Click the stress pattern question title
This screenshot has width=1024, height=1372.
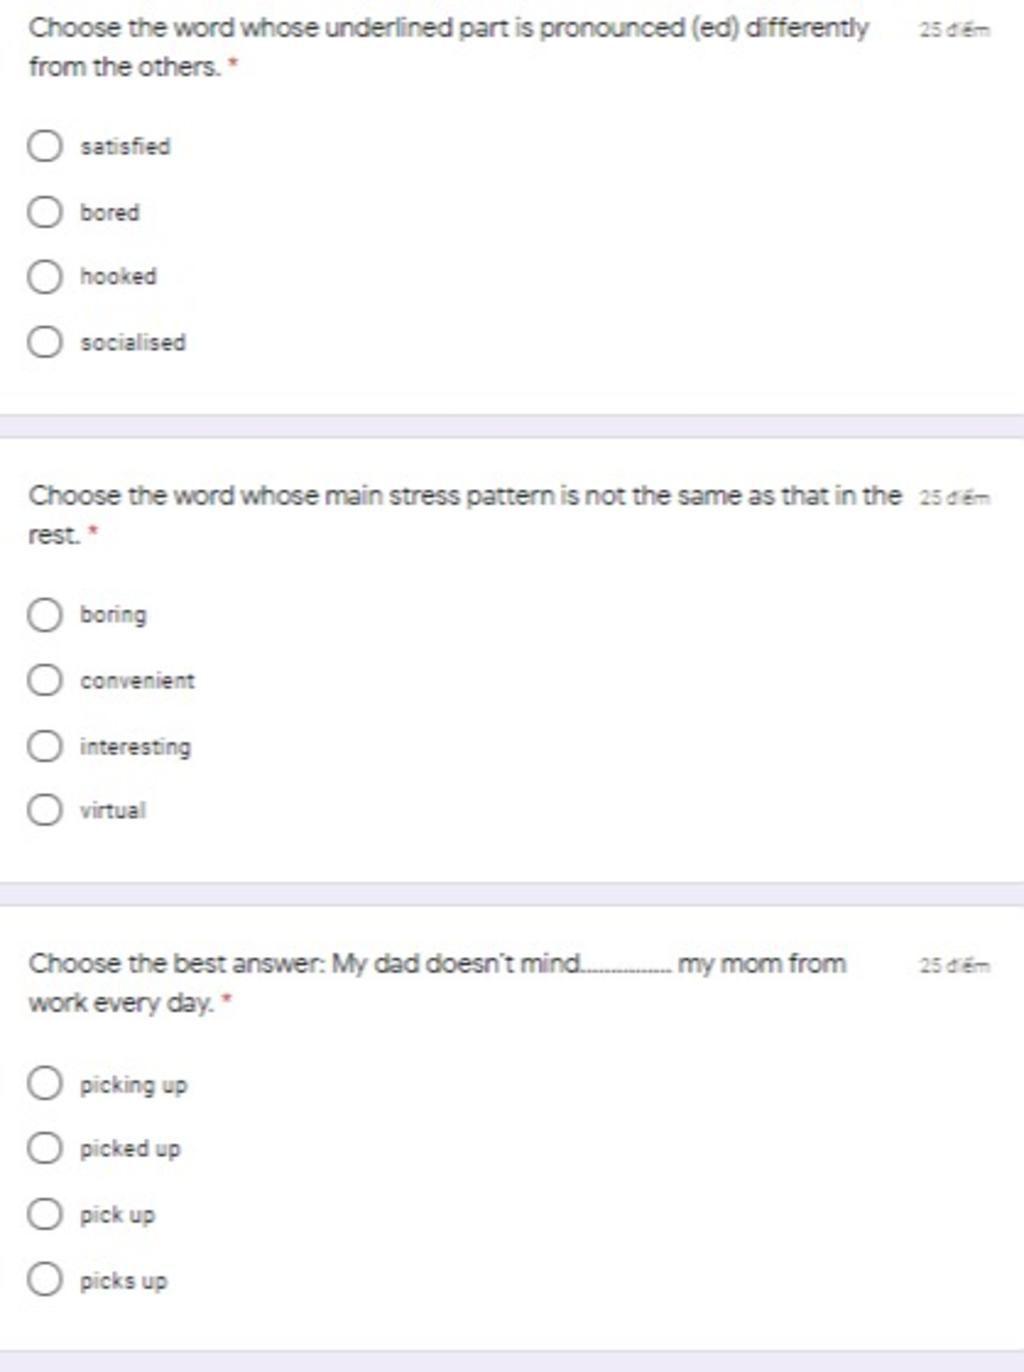tap(465, 514)
